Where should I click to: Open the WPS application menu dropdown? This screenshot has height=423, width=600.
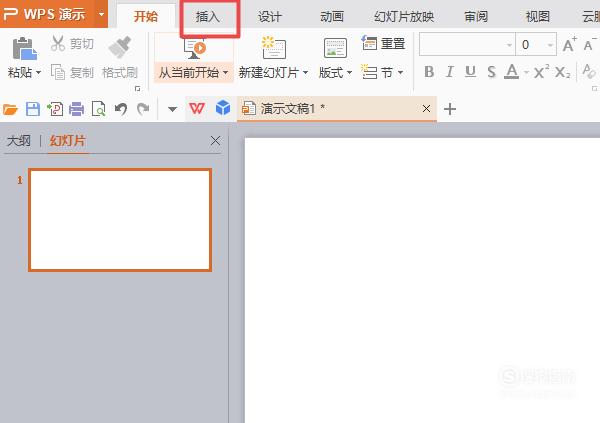pyautogui.click(x=101, y=15)
